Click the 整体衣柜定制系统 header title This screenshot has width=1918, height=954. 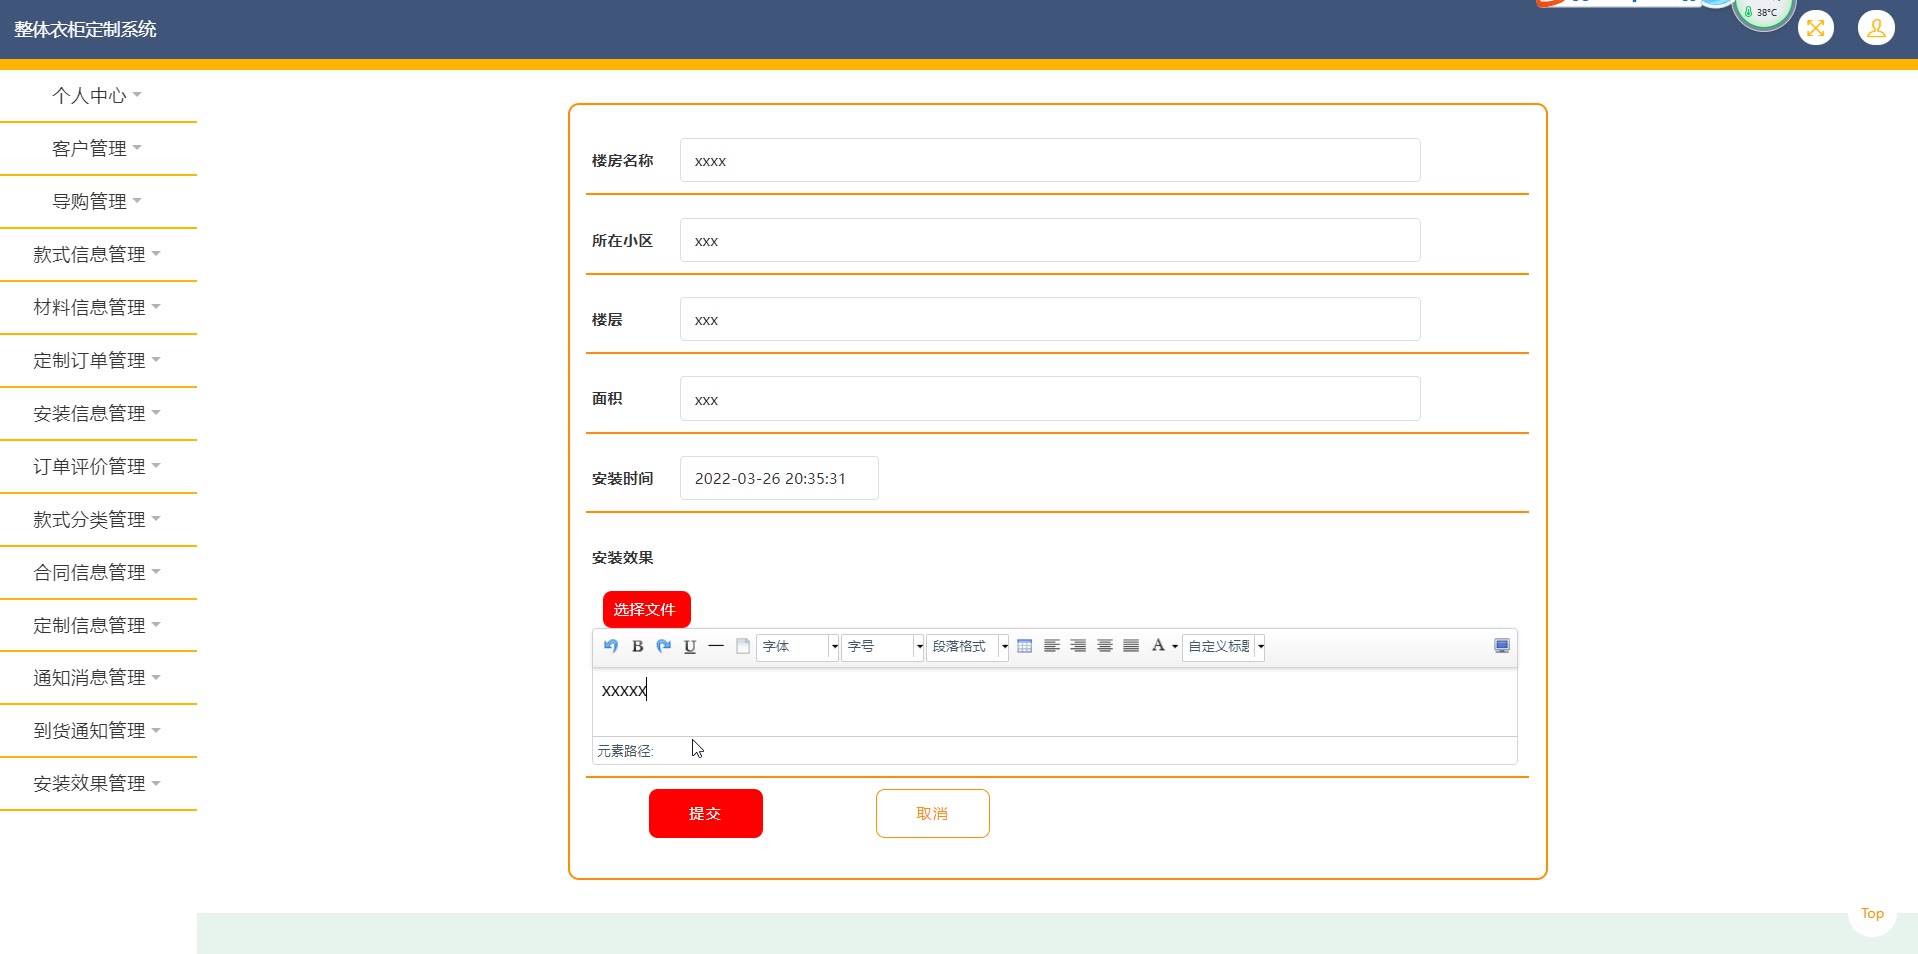pyautogui.click(x=85, y=30)
